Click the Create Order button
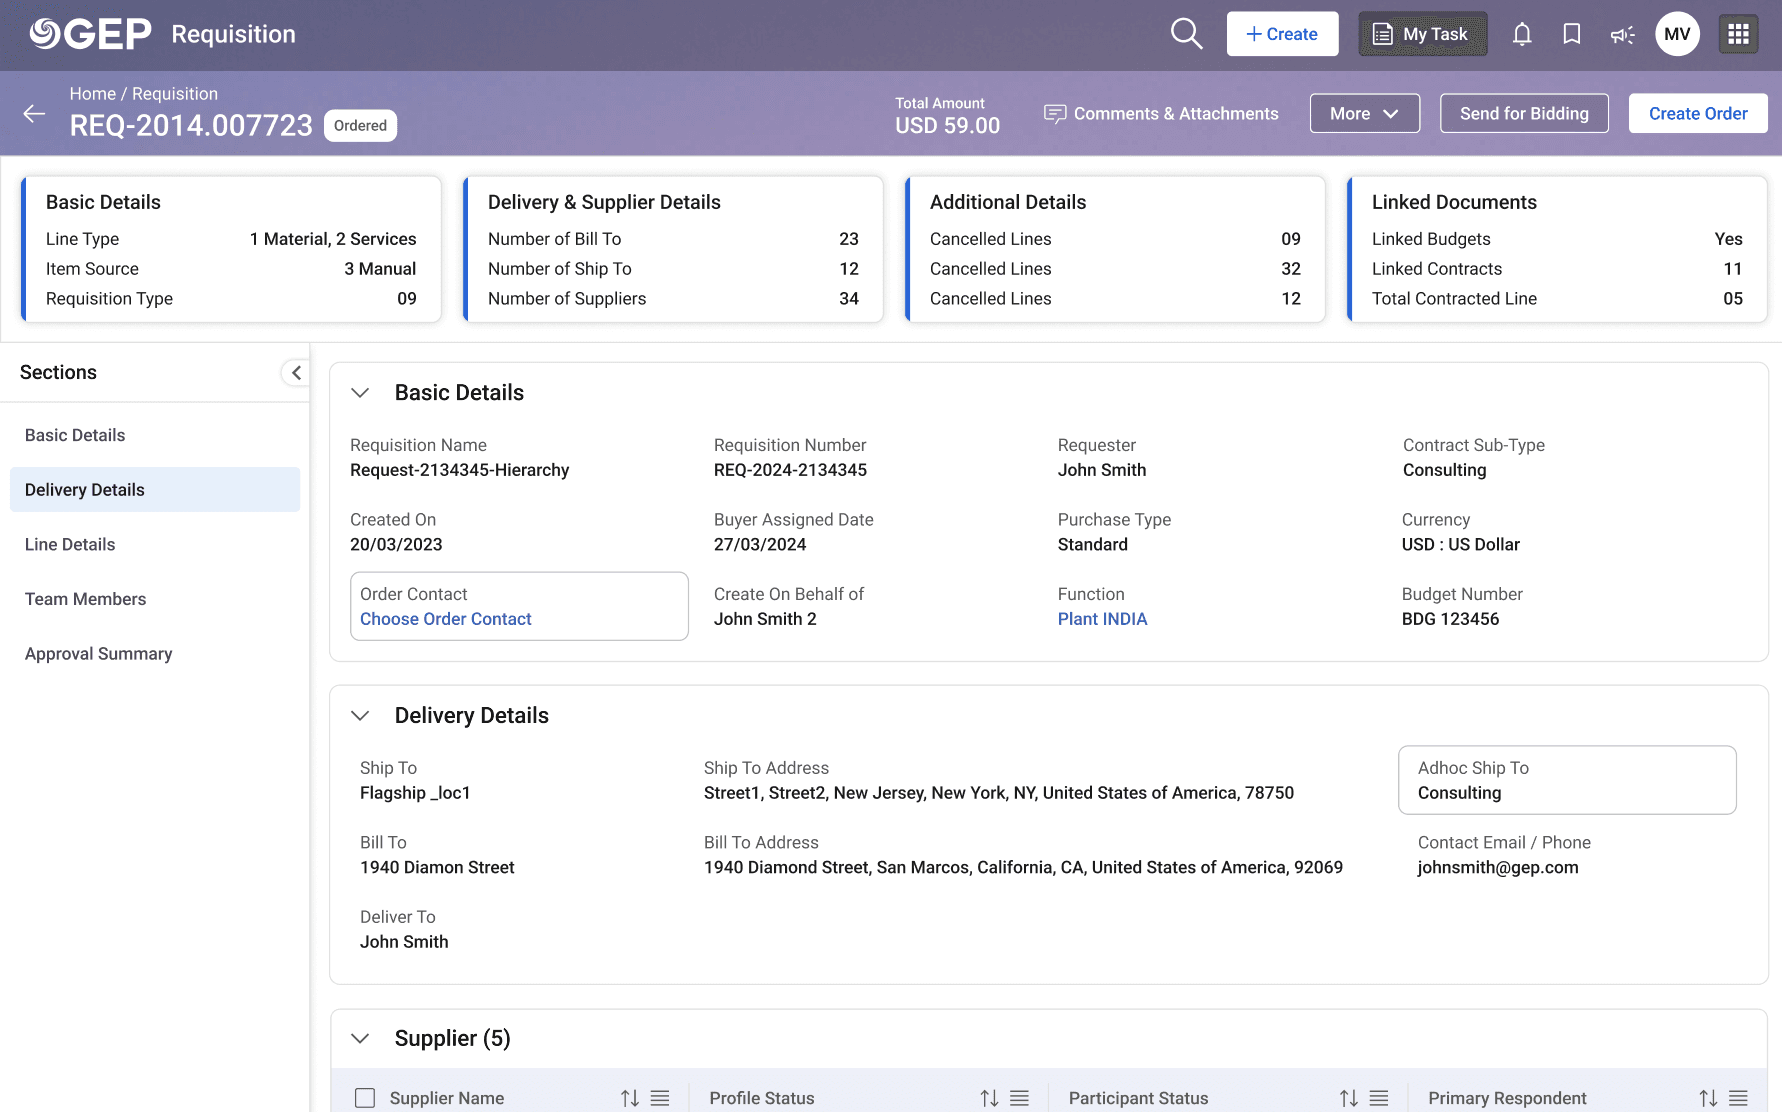 1698,114
